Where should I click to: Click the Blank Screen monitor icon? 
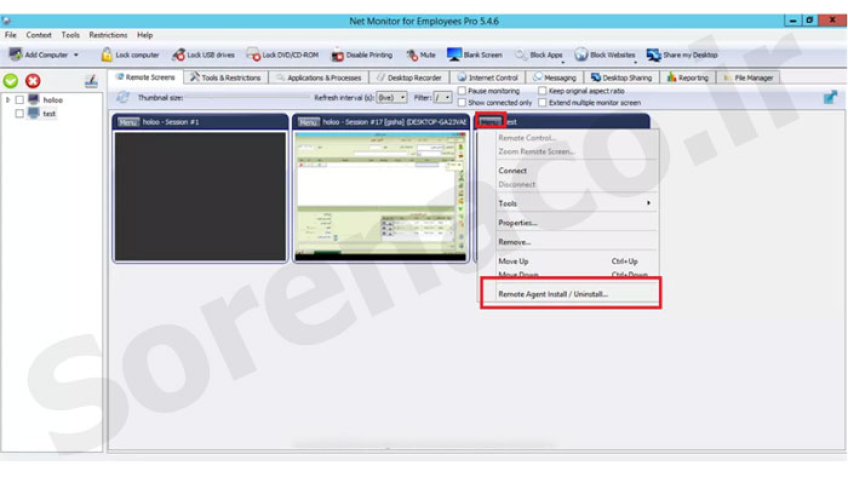pyautogui.click(x=454, y=55)
